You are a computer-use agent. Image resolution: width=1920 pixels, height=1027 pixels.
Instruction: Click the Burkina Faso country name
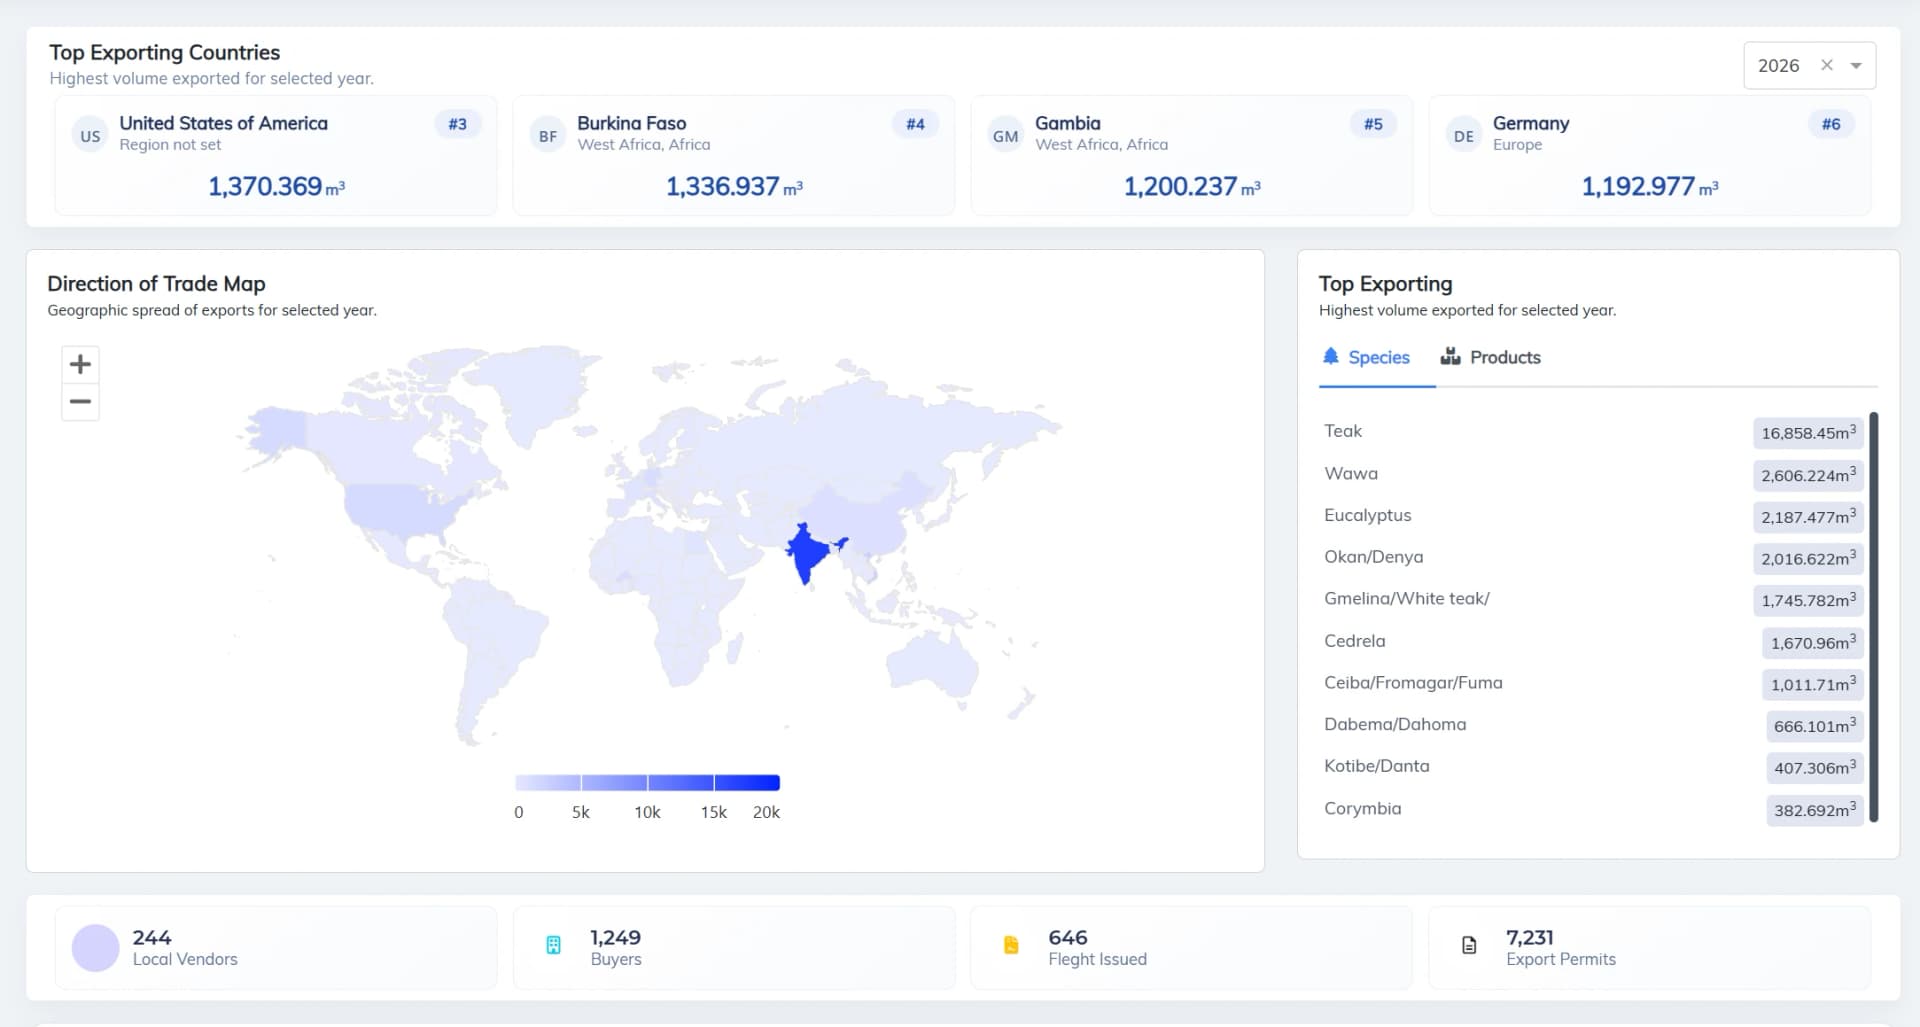pos(632,123)
